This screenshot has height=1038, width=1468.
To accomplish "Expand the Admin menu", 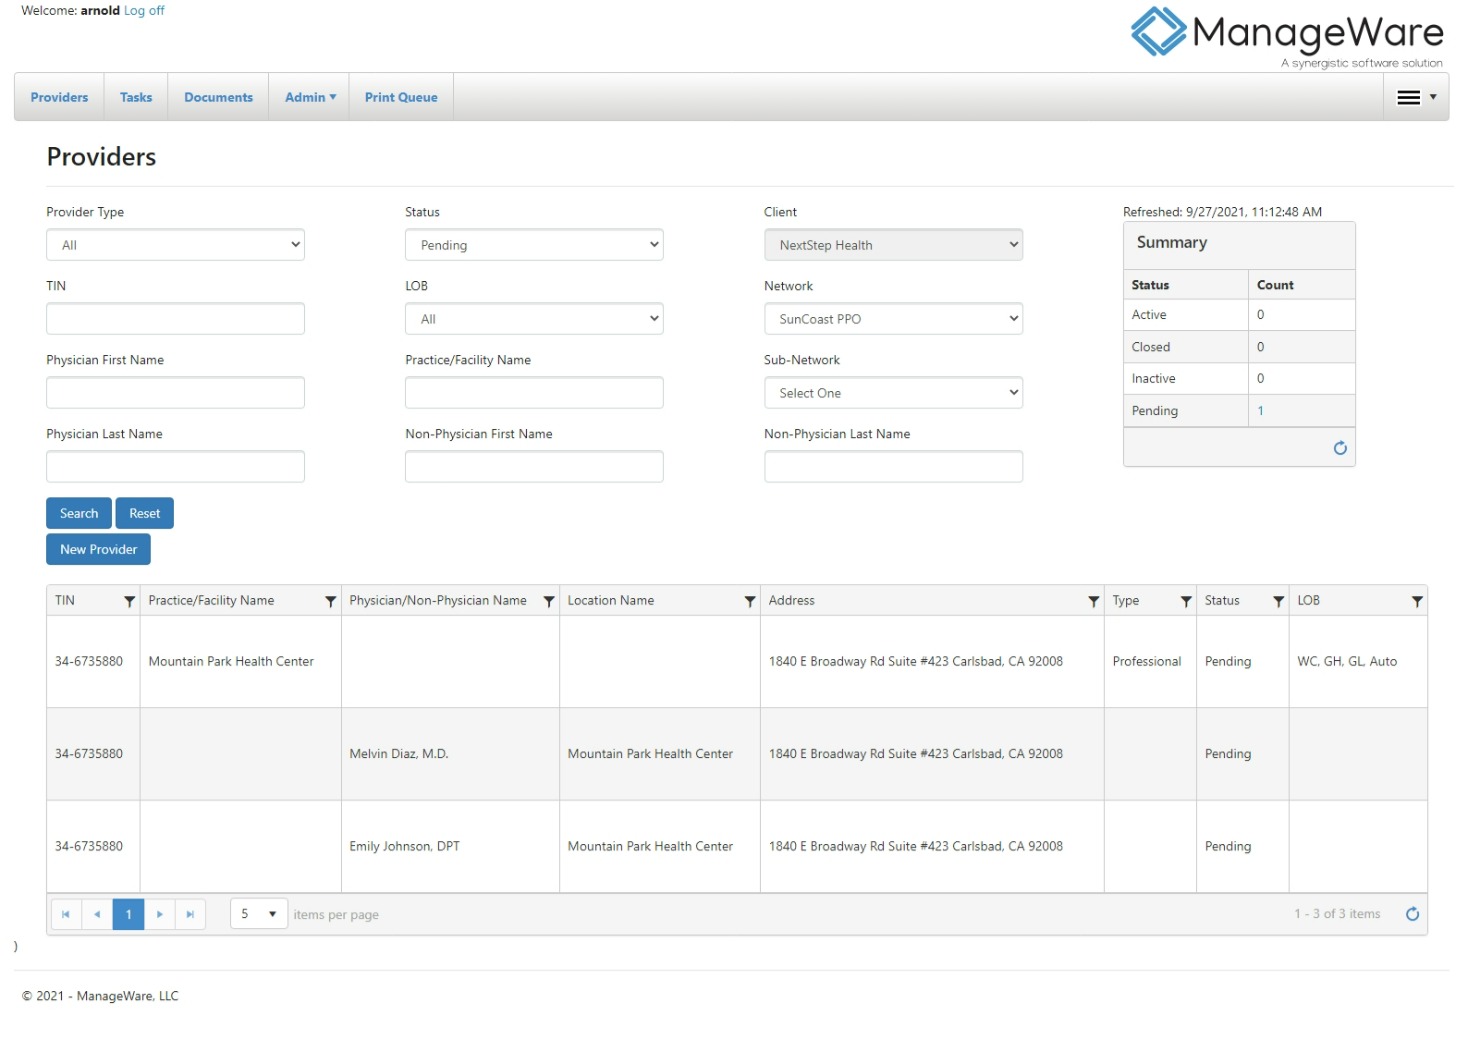I will pyautogui.click(x=310, y=97).
